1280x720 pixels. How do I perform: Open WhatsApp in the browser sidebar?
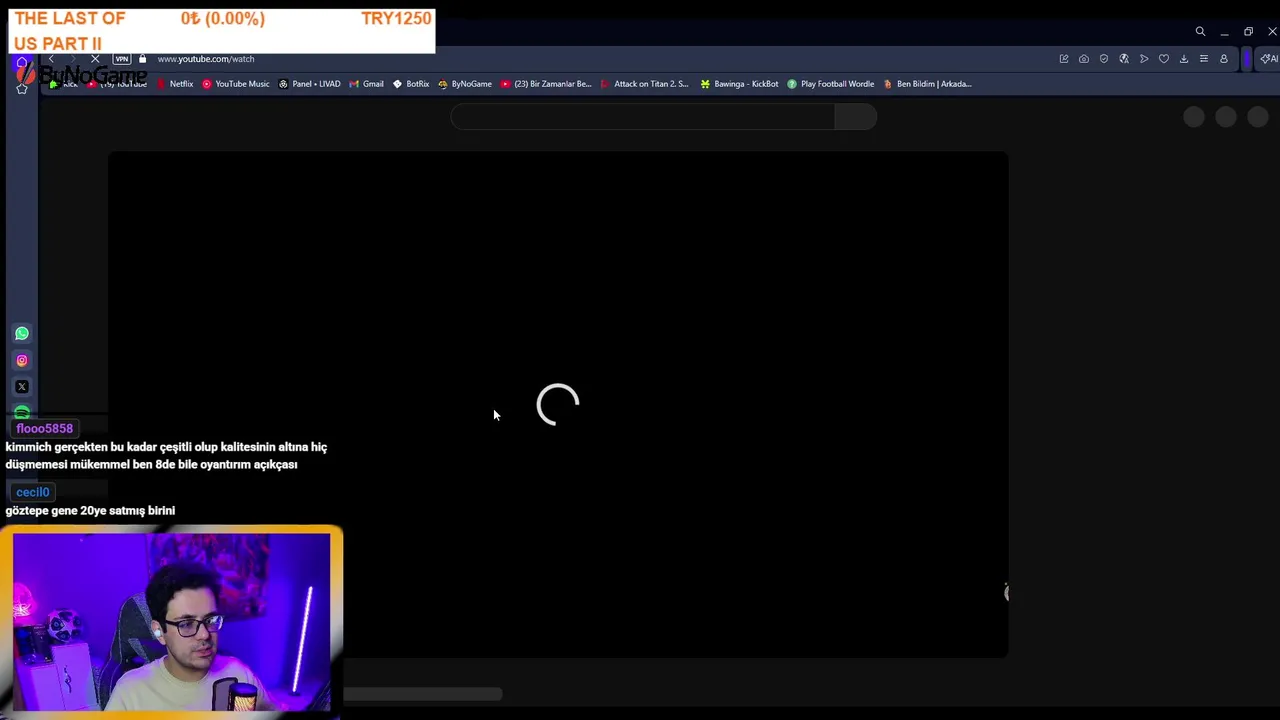click(x=22, y=333)
